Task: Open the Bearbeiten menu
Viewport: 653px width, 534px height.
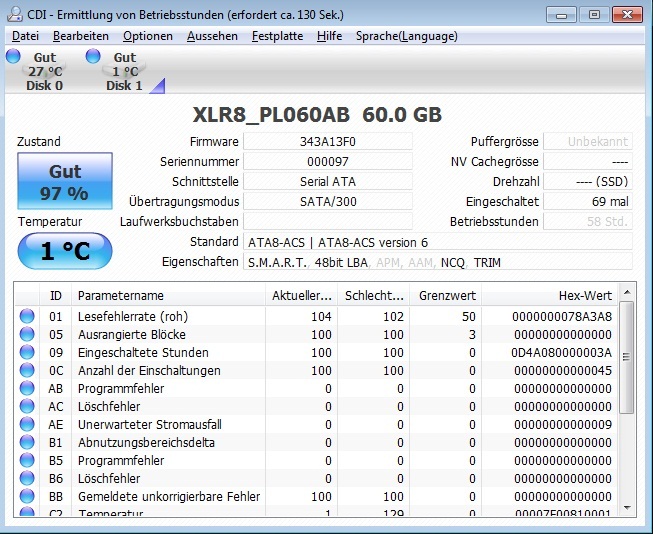Action: tap(81, 36)
